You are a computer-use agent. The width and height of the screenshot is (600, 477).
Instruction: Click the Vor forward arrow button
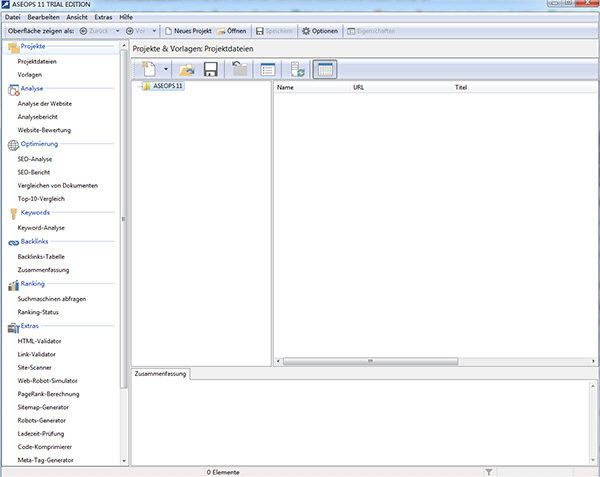[x=135, y=31]
